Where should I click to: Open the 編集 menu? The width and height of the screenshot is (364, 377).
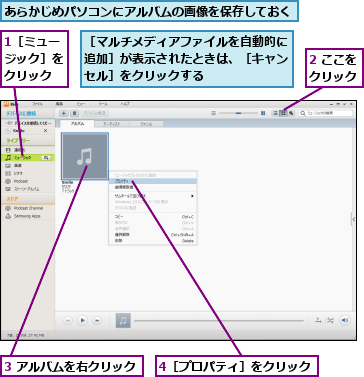[x=59, y=104]
